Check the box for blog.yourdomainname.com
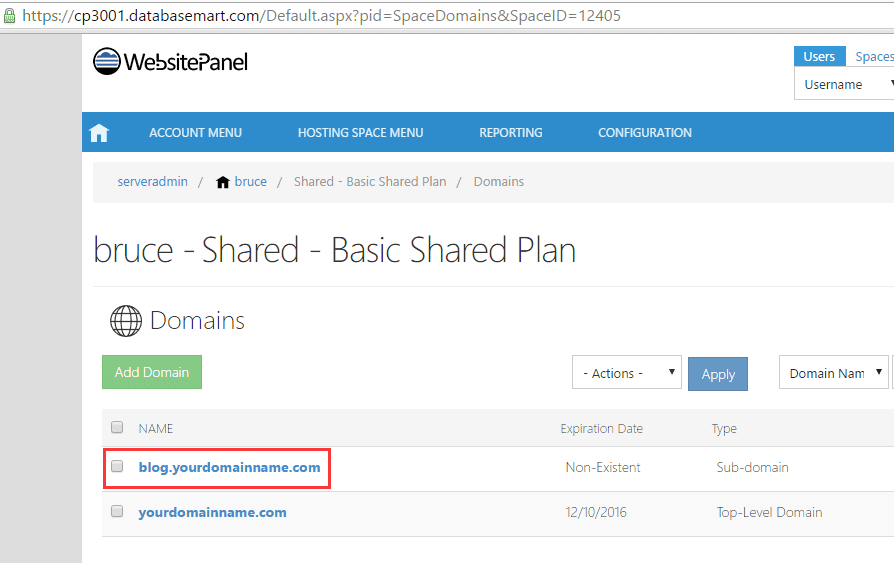This screenshot has width=894, height=563. (x=117, y=466)
